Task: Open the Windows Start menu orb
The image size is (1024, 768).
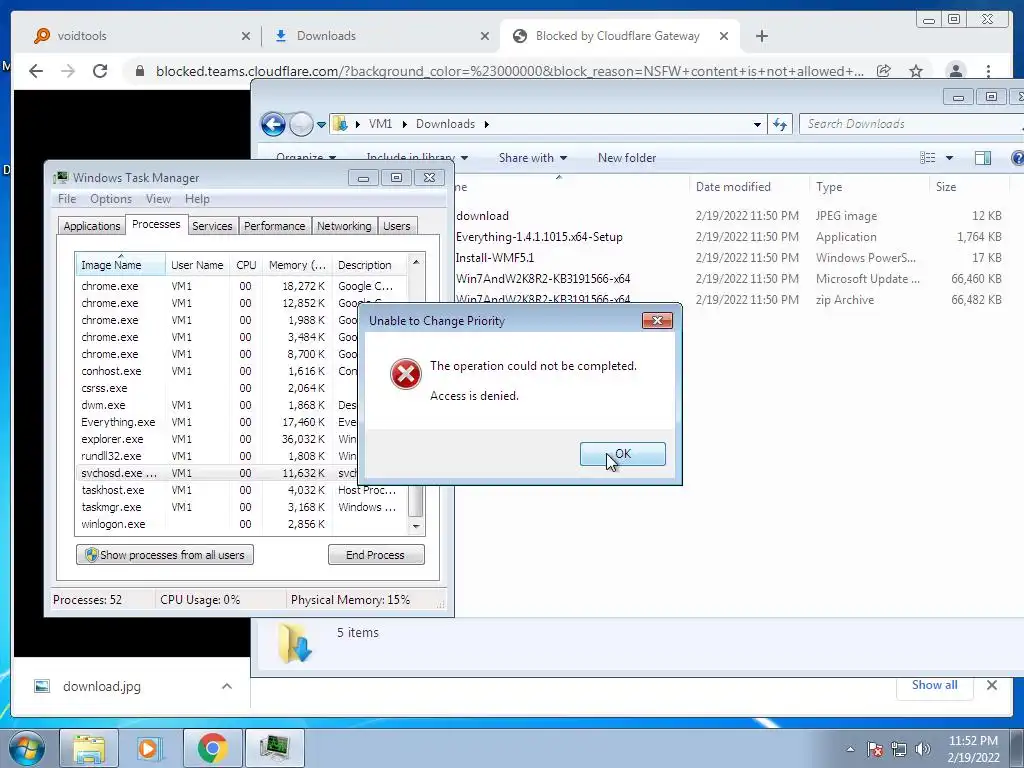Action: tap(27, 748)
